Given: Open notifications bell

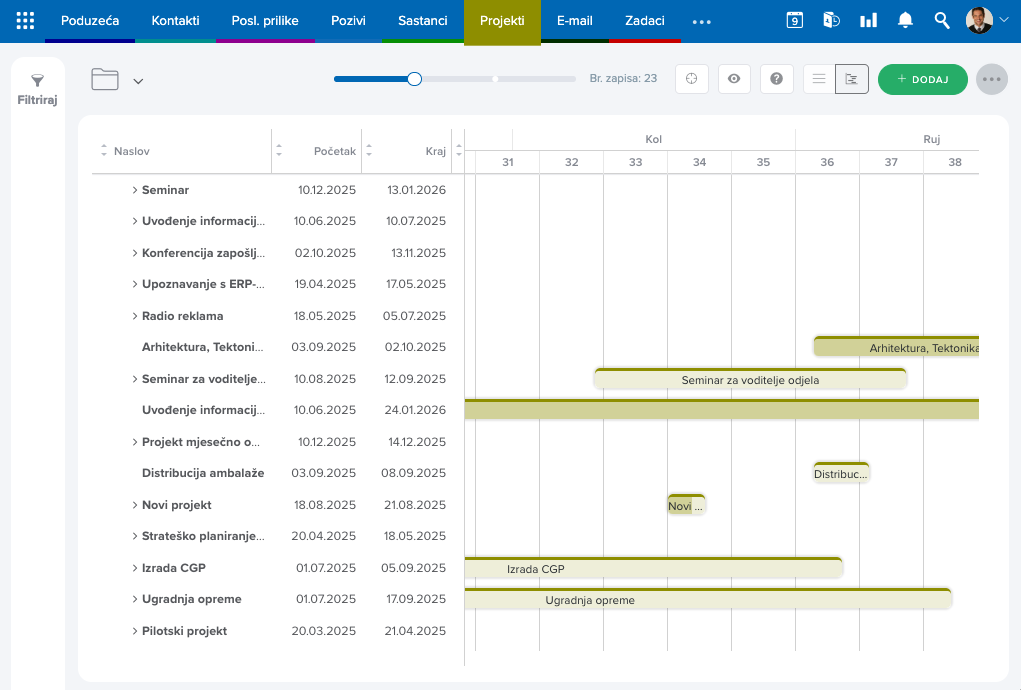Looking at the screenshot, I should pyautogui.click(x=905, y=21).
